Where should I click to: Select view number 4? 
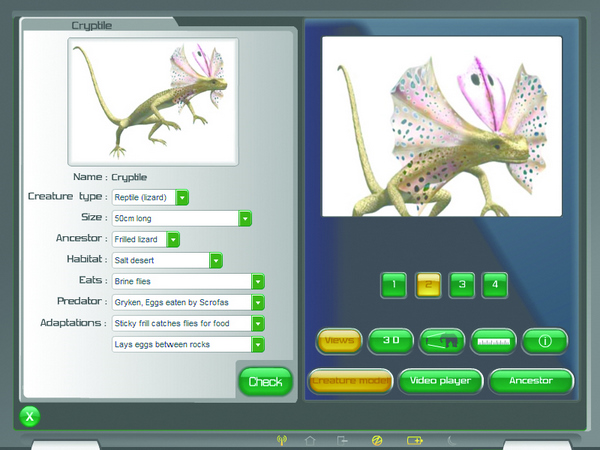(x=494, y=285)
